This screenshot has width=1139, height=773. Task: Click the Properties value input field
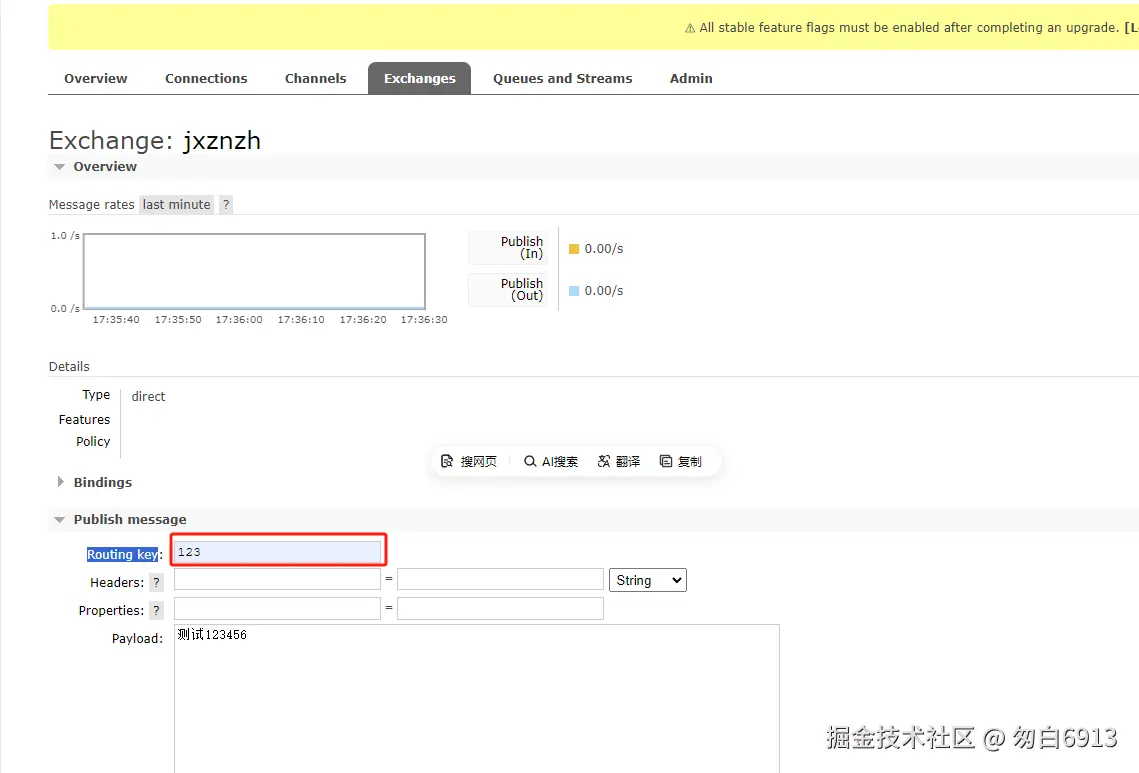coord(500,609)
